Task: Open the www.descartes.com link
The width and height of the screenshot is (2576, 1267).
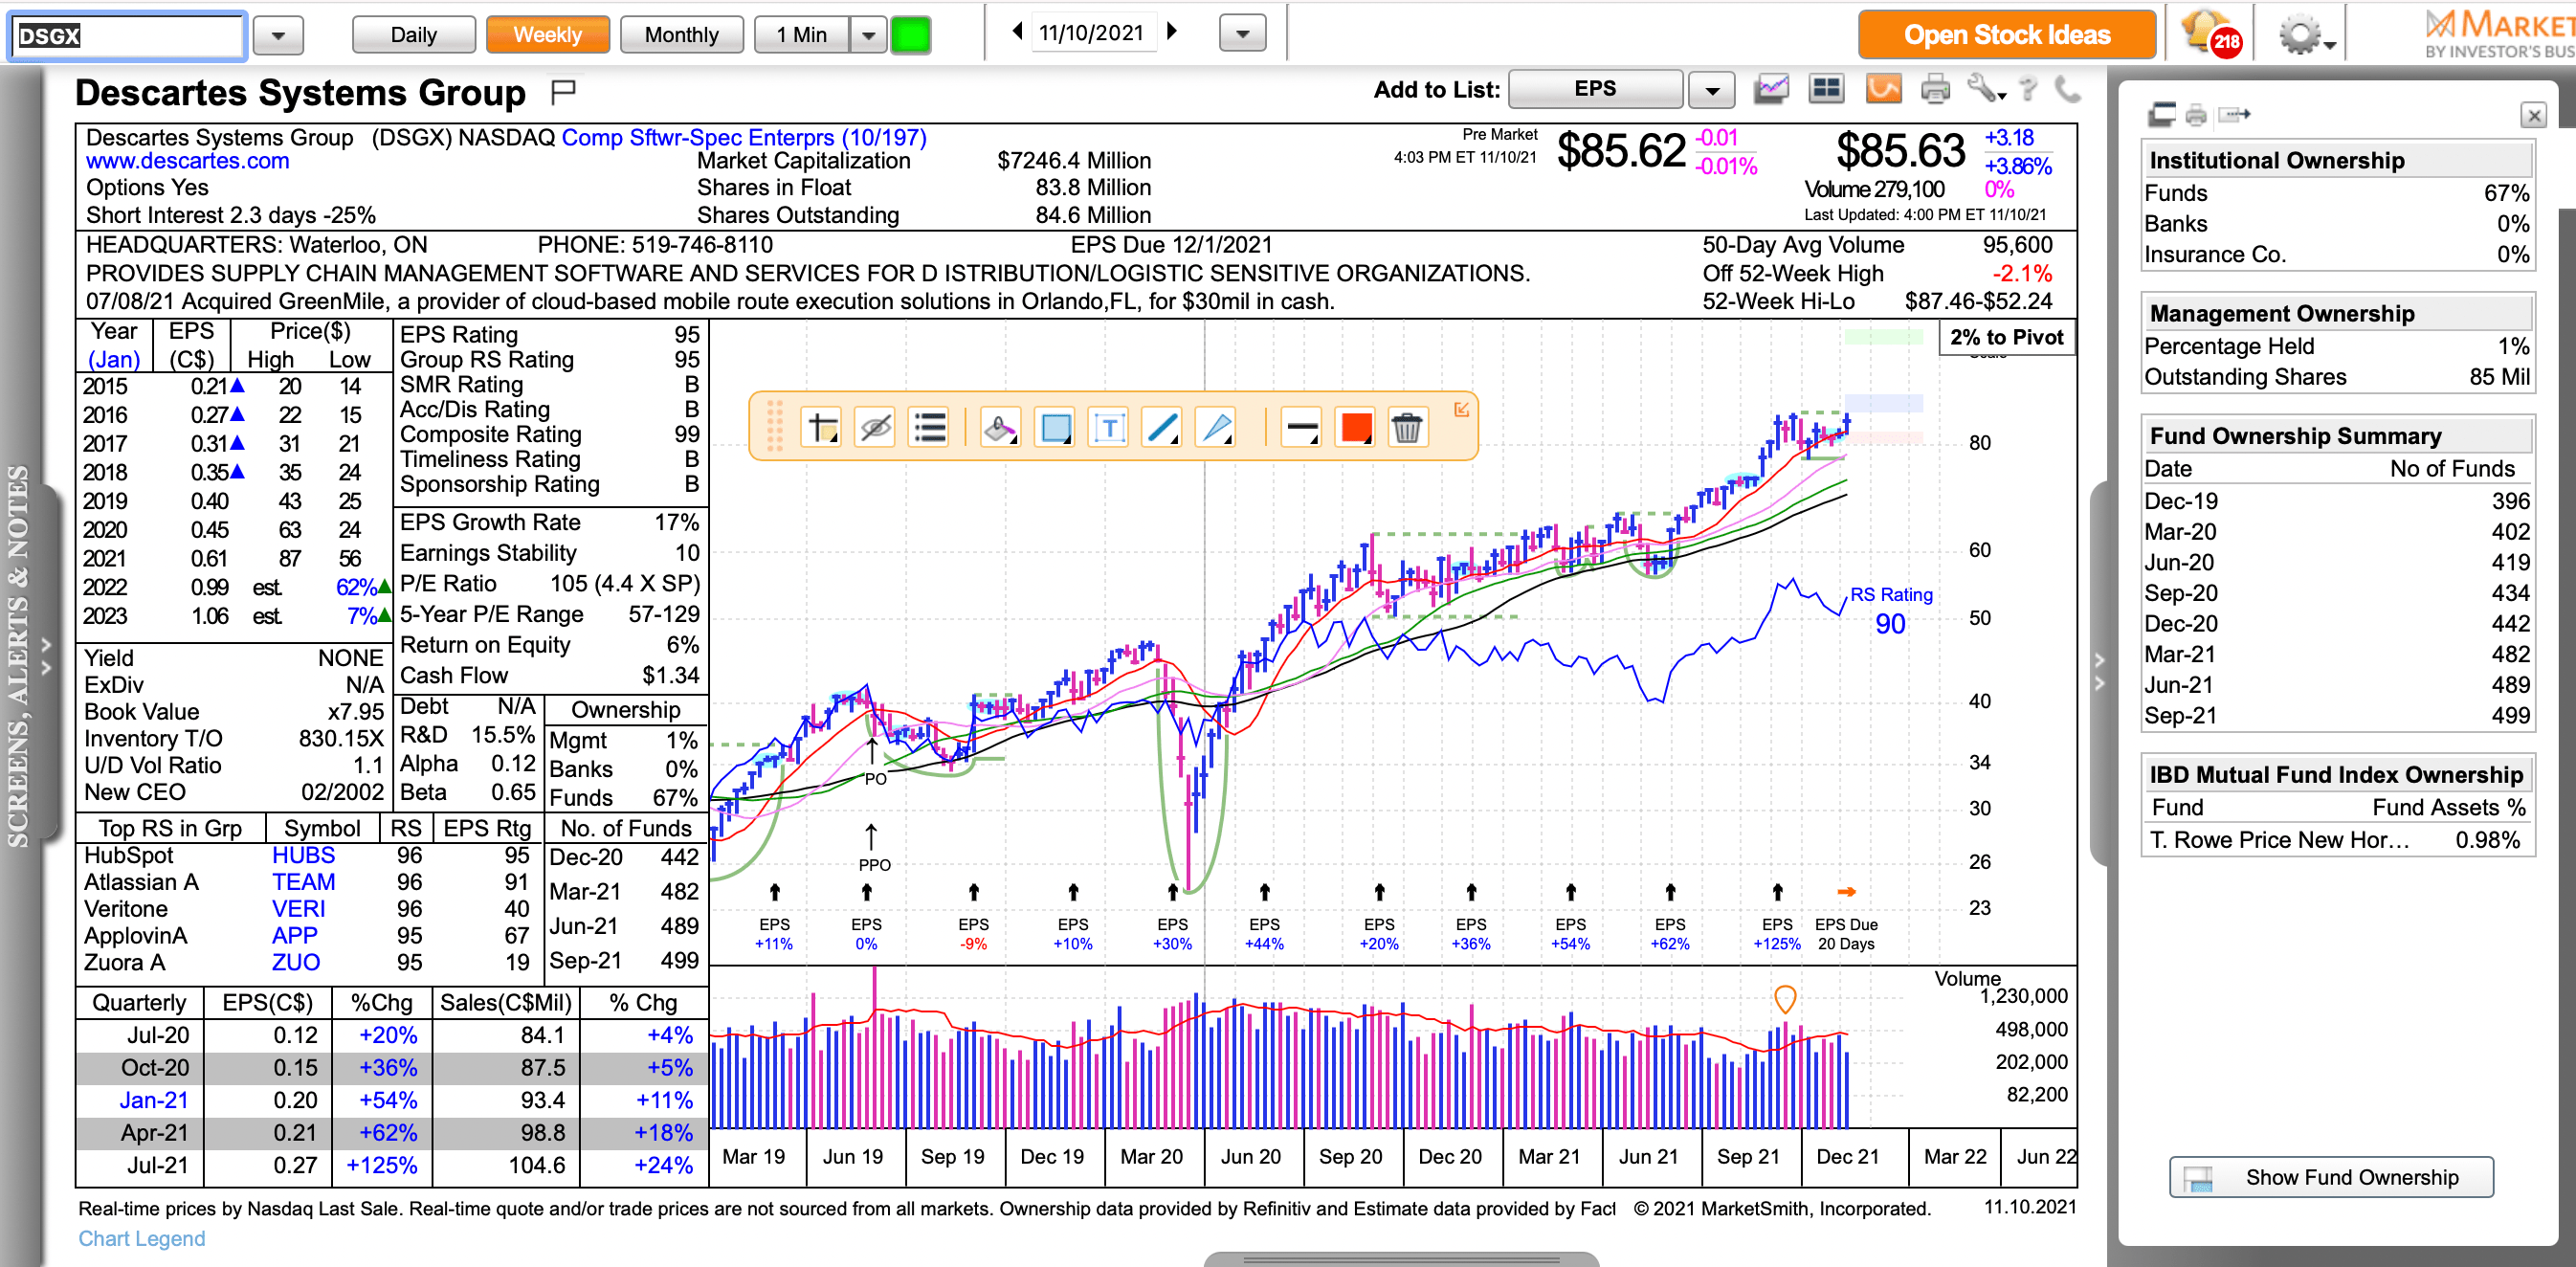Action: pyautogui.click(x=187, y=161)
